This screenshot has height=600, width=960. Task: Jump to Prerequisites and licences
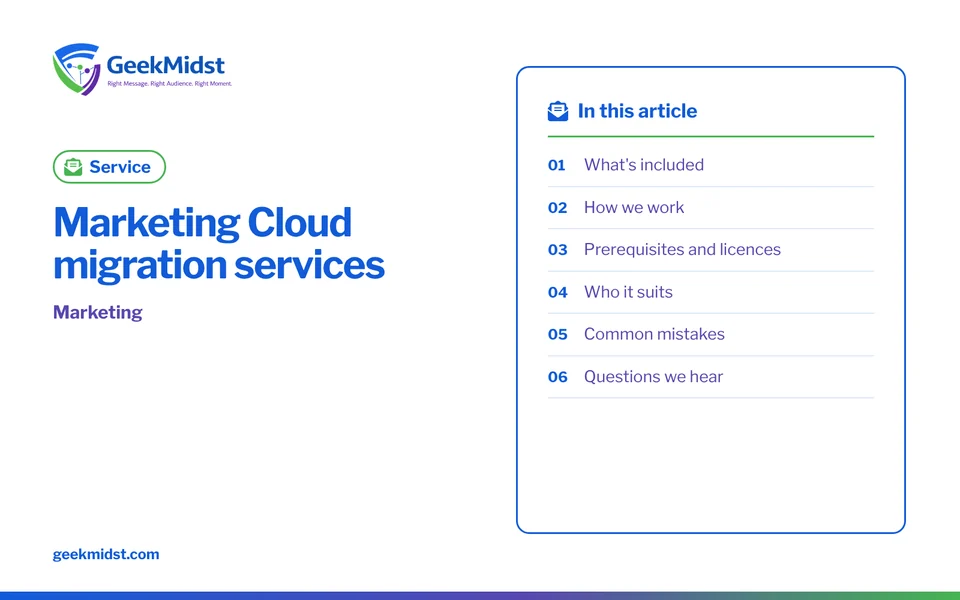pos(682,249)
